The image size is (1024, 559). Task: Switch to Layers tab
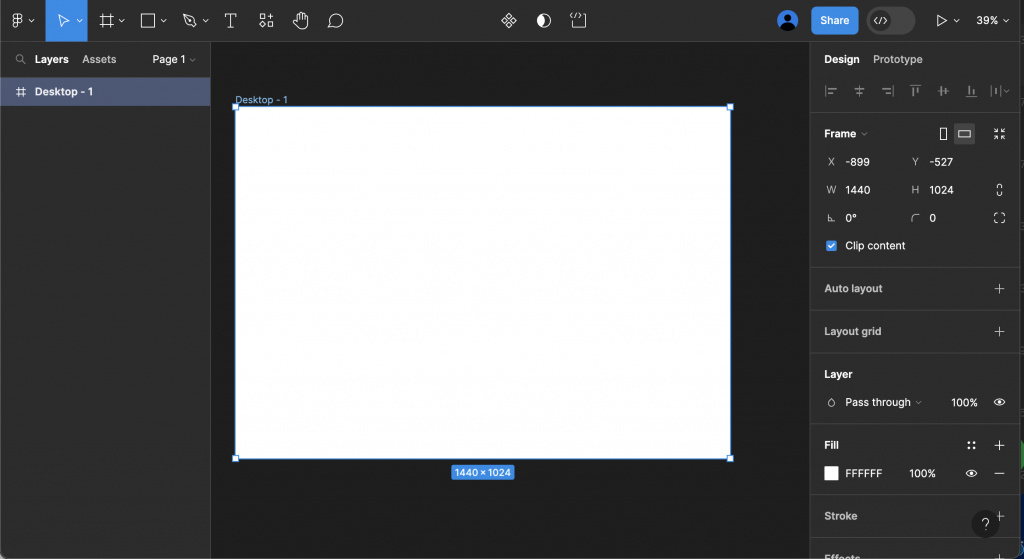coord(52,59)
